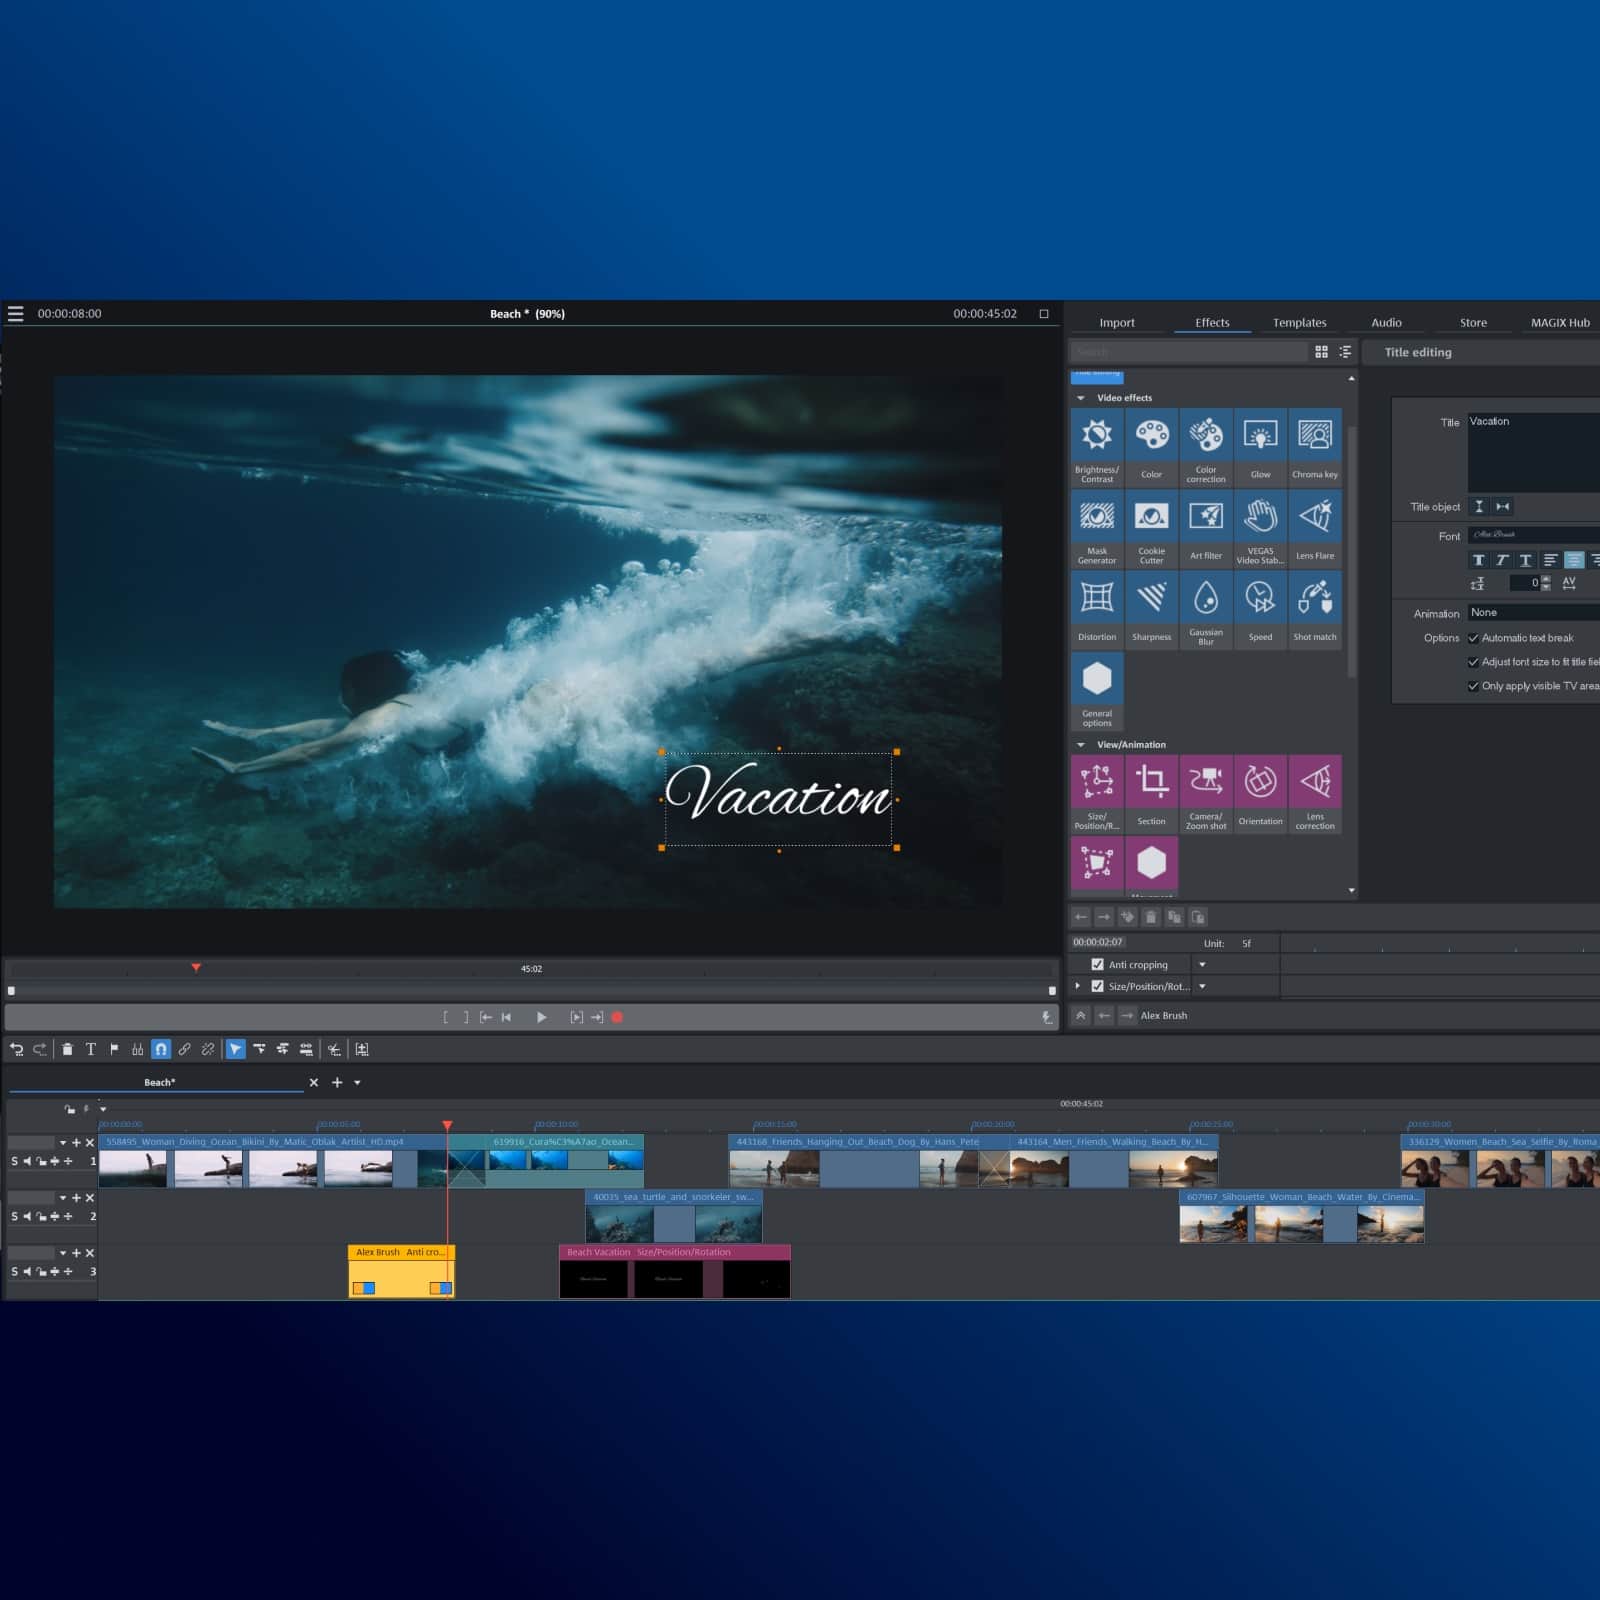Collapse the View/Animation section

(1081, 744)
